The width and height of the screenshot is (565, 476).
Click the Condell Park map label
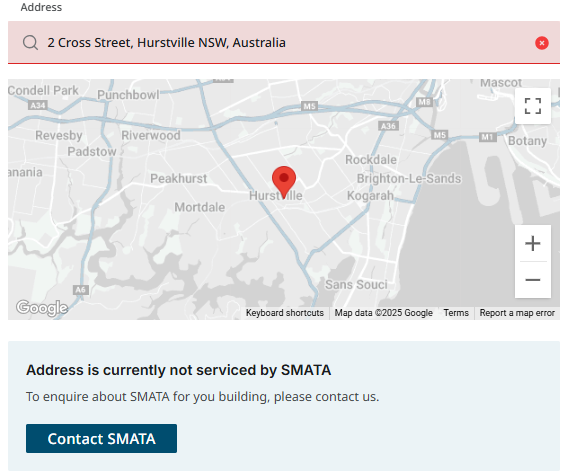point(43,90)
